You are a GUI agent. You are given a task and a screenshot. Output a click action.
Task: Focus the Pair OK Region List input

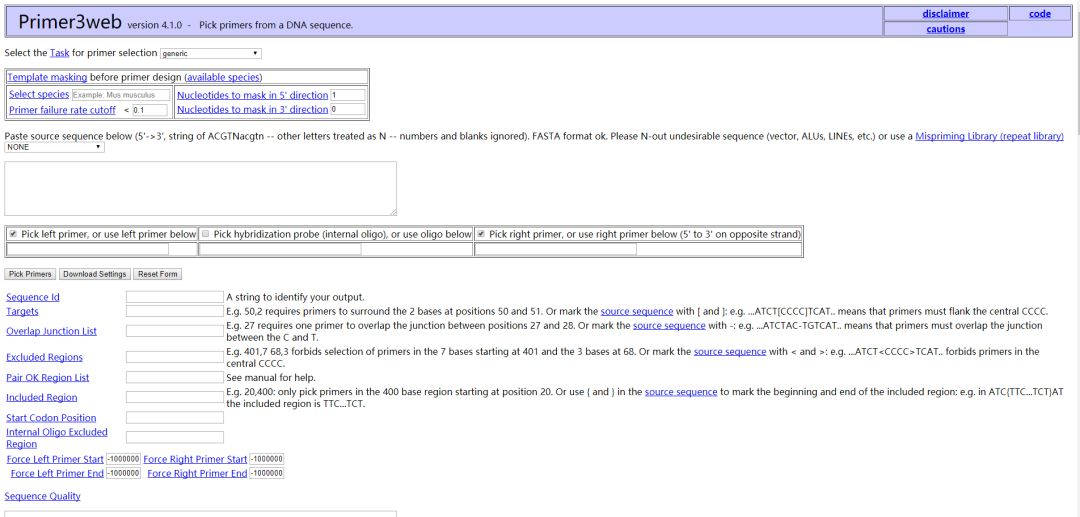click(175, 377)
